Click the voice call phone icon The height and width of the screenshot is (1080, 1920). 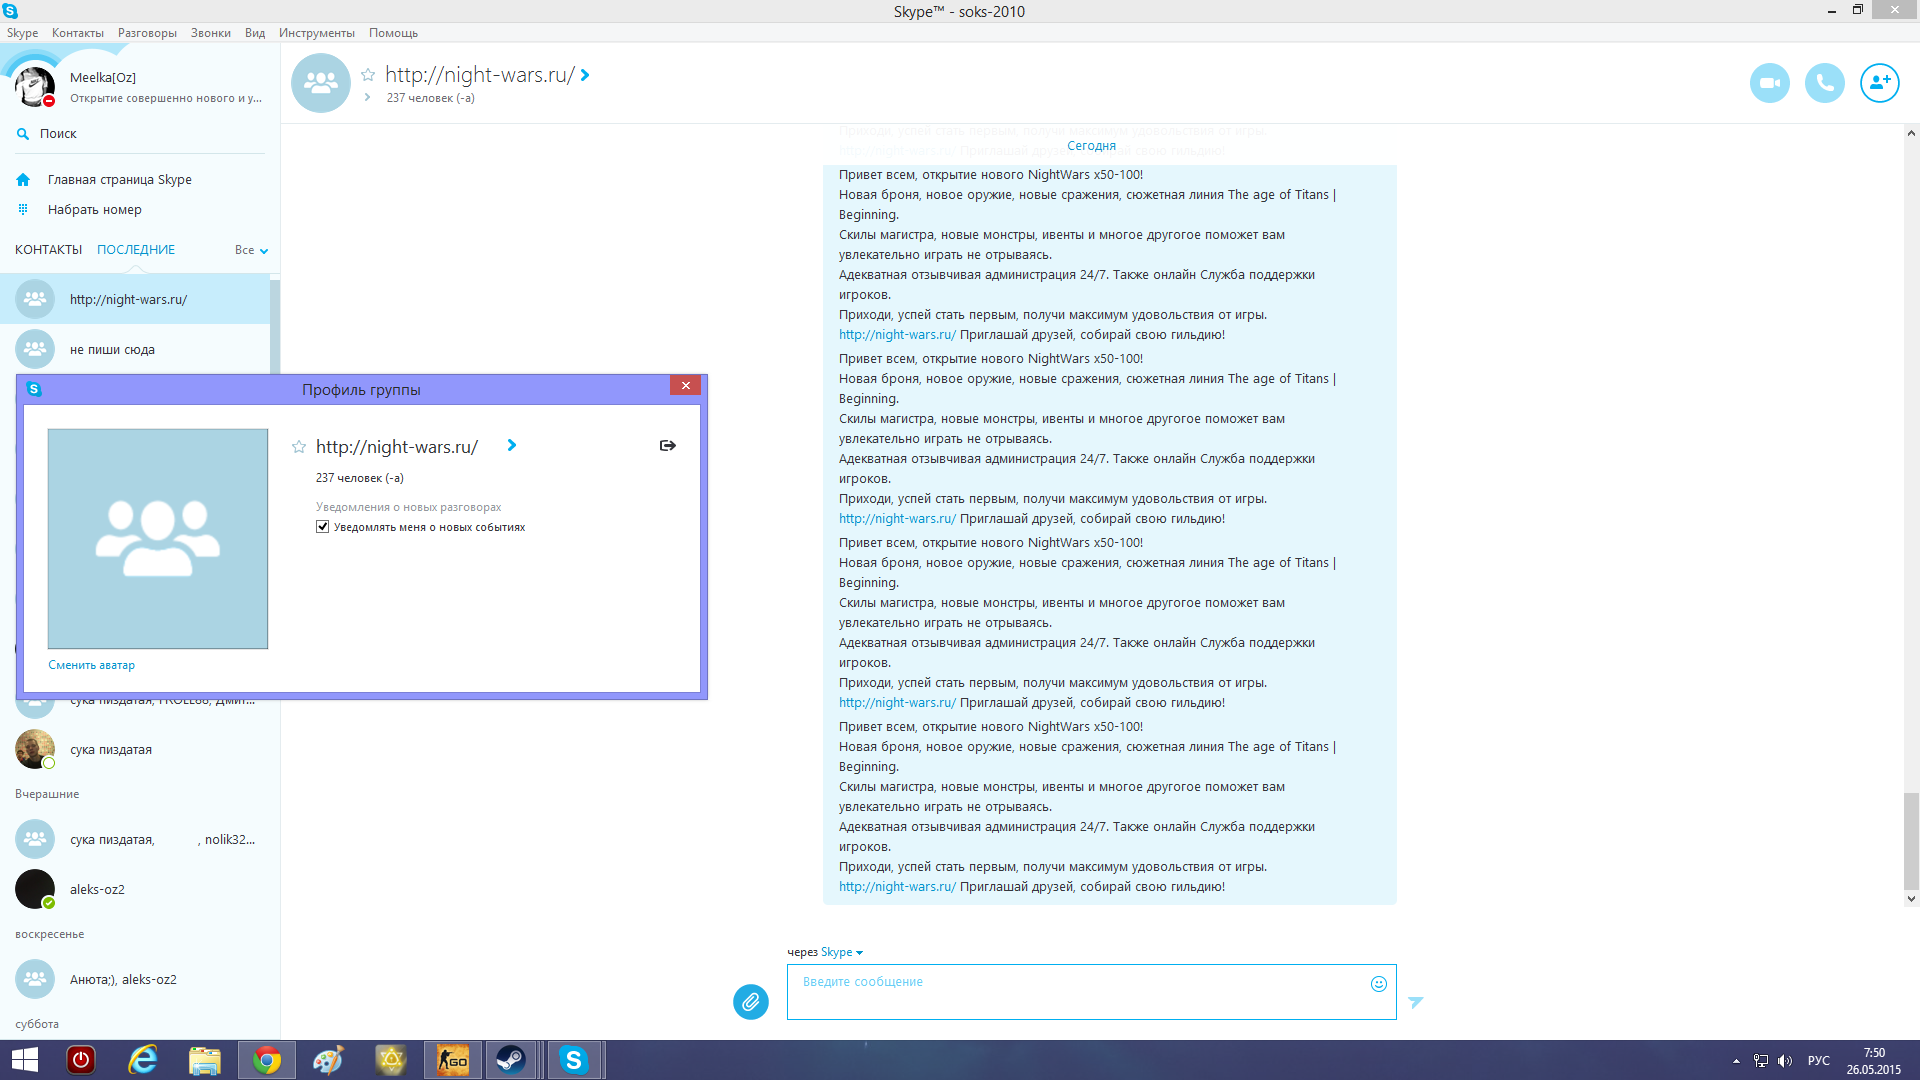click(x=1824, y=83)
